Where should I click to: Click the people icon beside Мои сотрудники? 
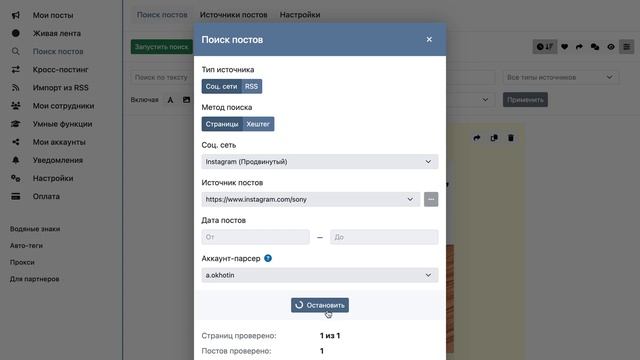[16, 106]
